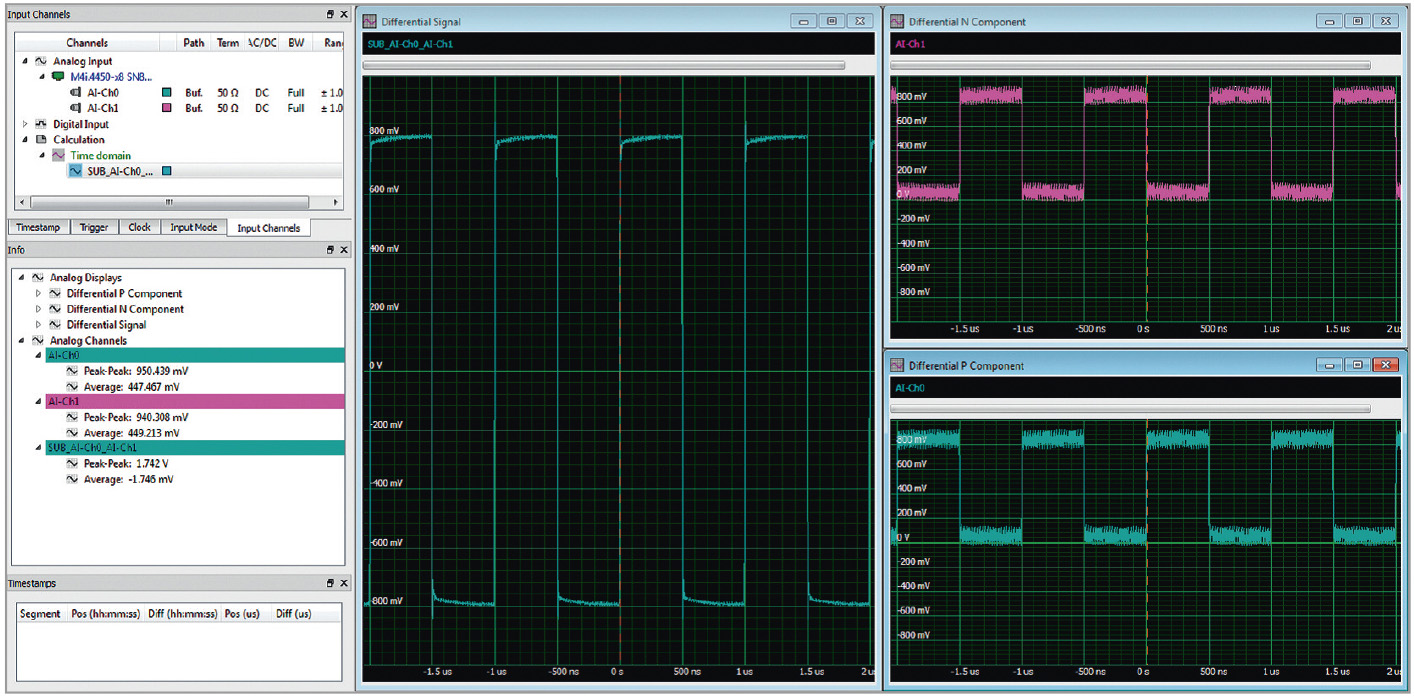Viewport: 1414px width, 698px height.
Task: Click the Differential N Component display icon in Info
Action: point(57,309)
